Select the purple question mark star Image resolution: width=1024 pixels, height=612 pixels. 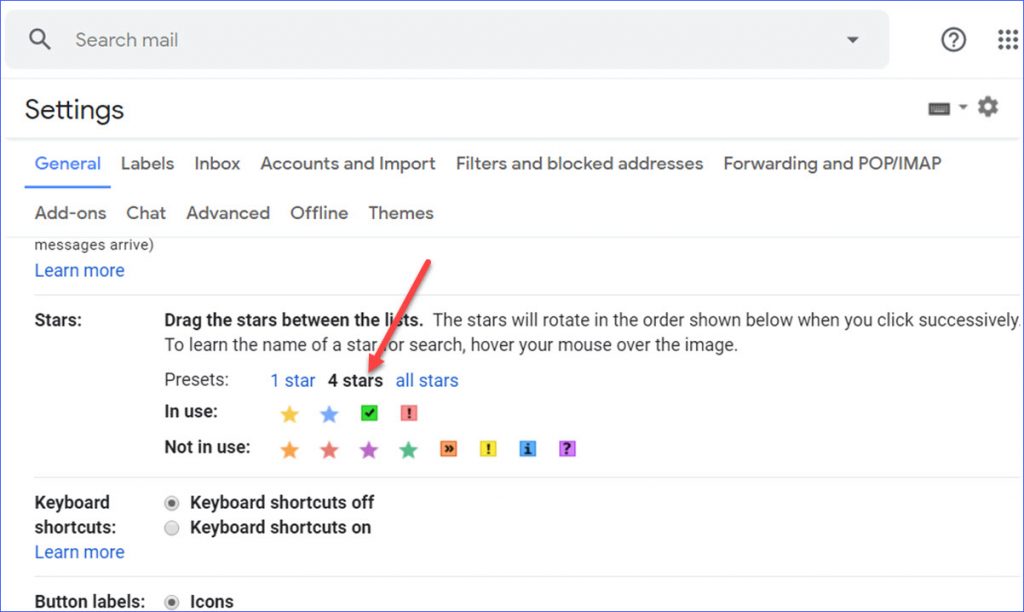tap(567, 448)
